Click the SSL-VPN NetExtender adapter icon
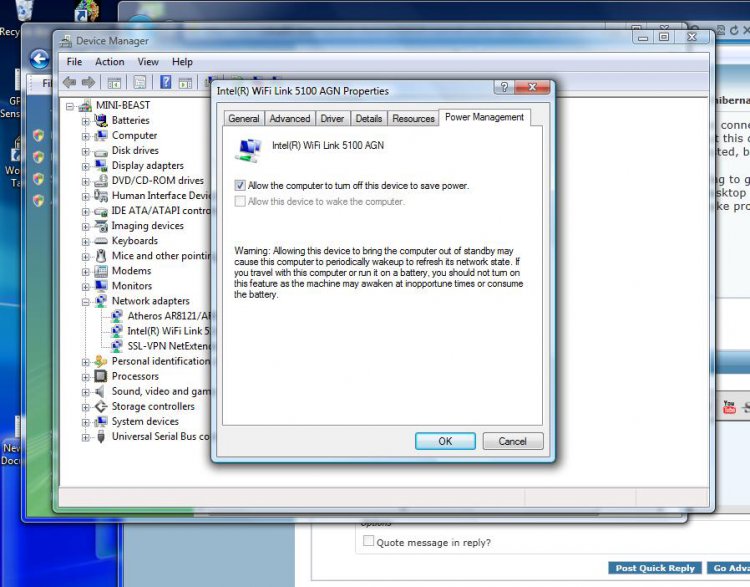750x587 pixels. 117,346
